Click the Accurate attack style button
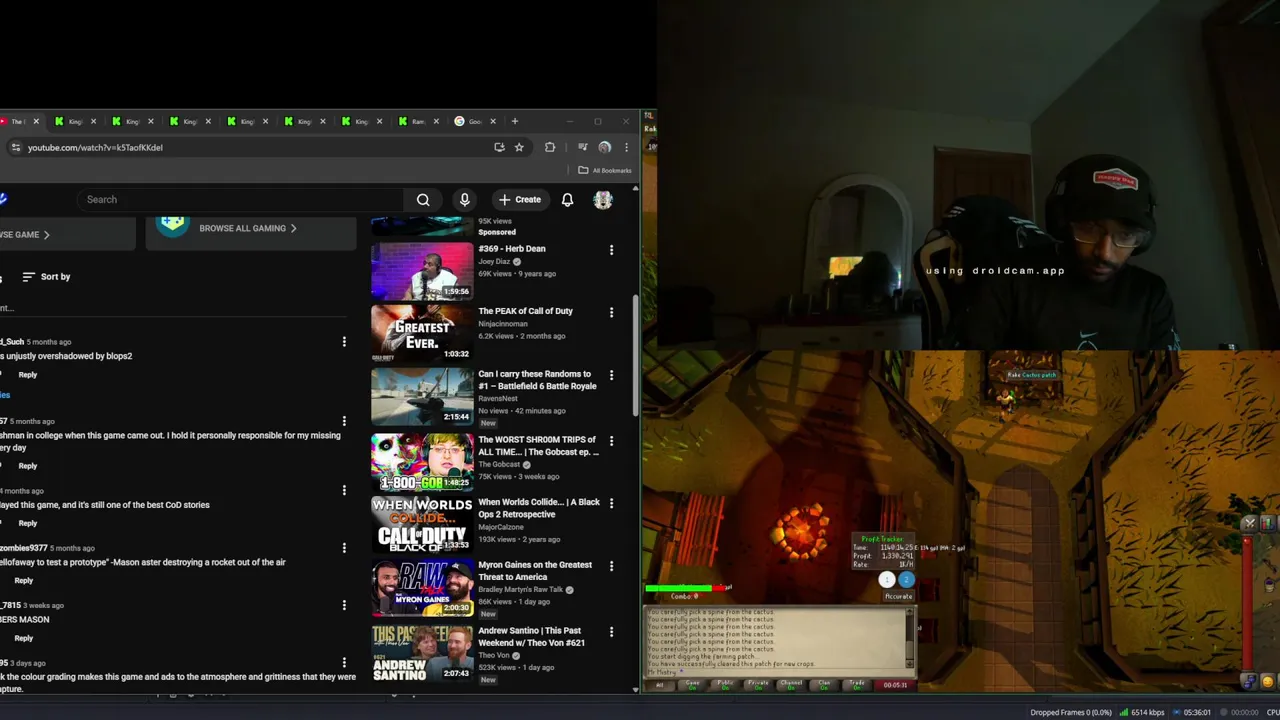The image size is (1280, 720). coord(898,596)
